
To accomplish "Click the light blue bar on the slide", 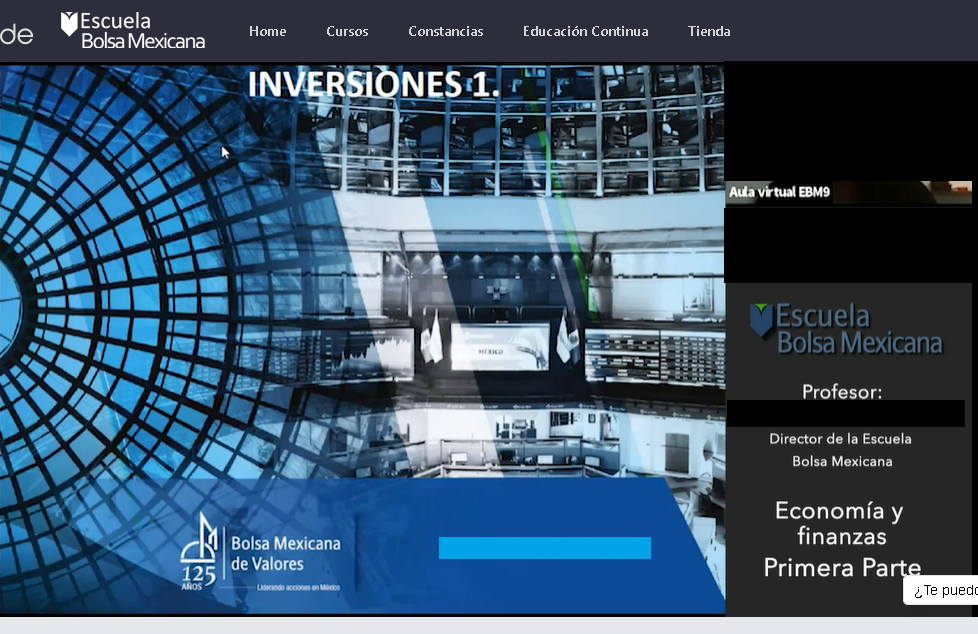I will [x=545, y=548].
